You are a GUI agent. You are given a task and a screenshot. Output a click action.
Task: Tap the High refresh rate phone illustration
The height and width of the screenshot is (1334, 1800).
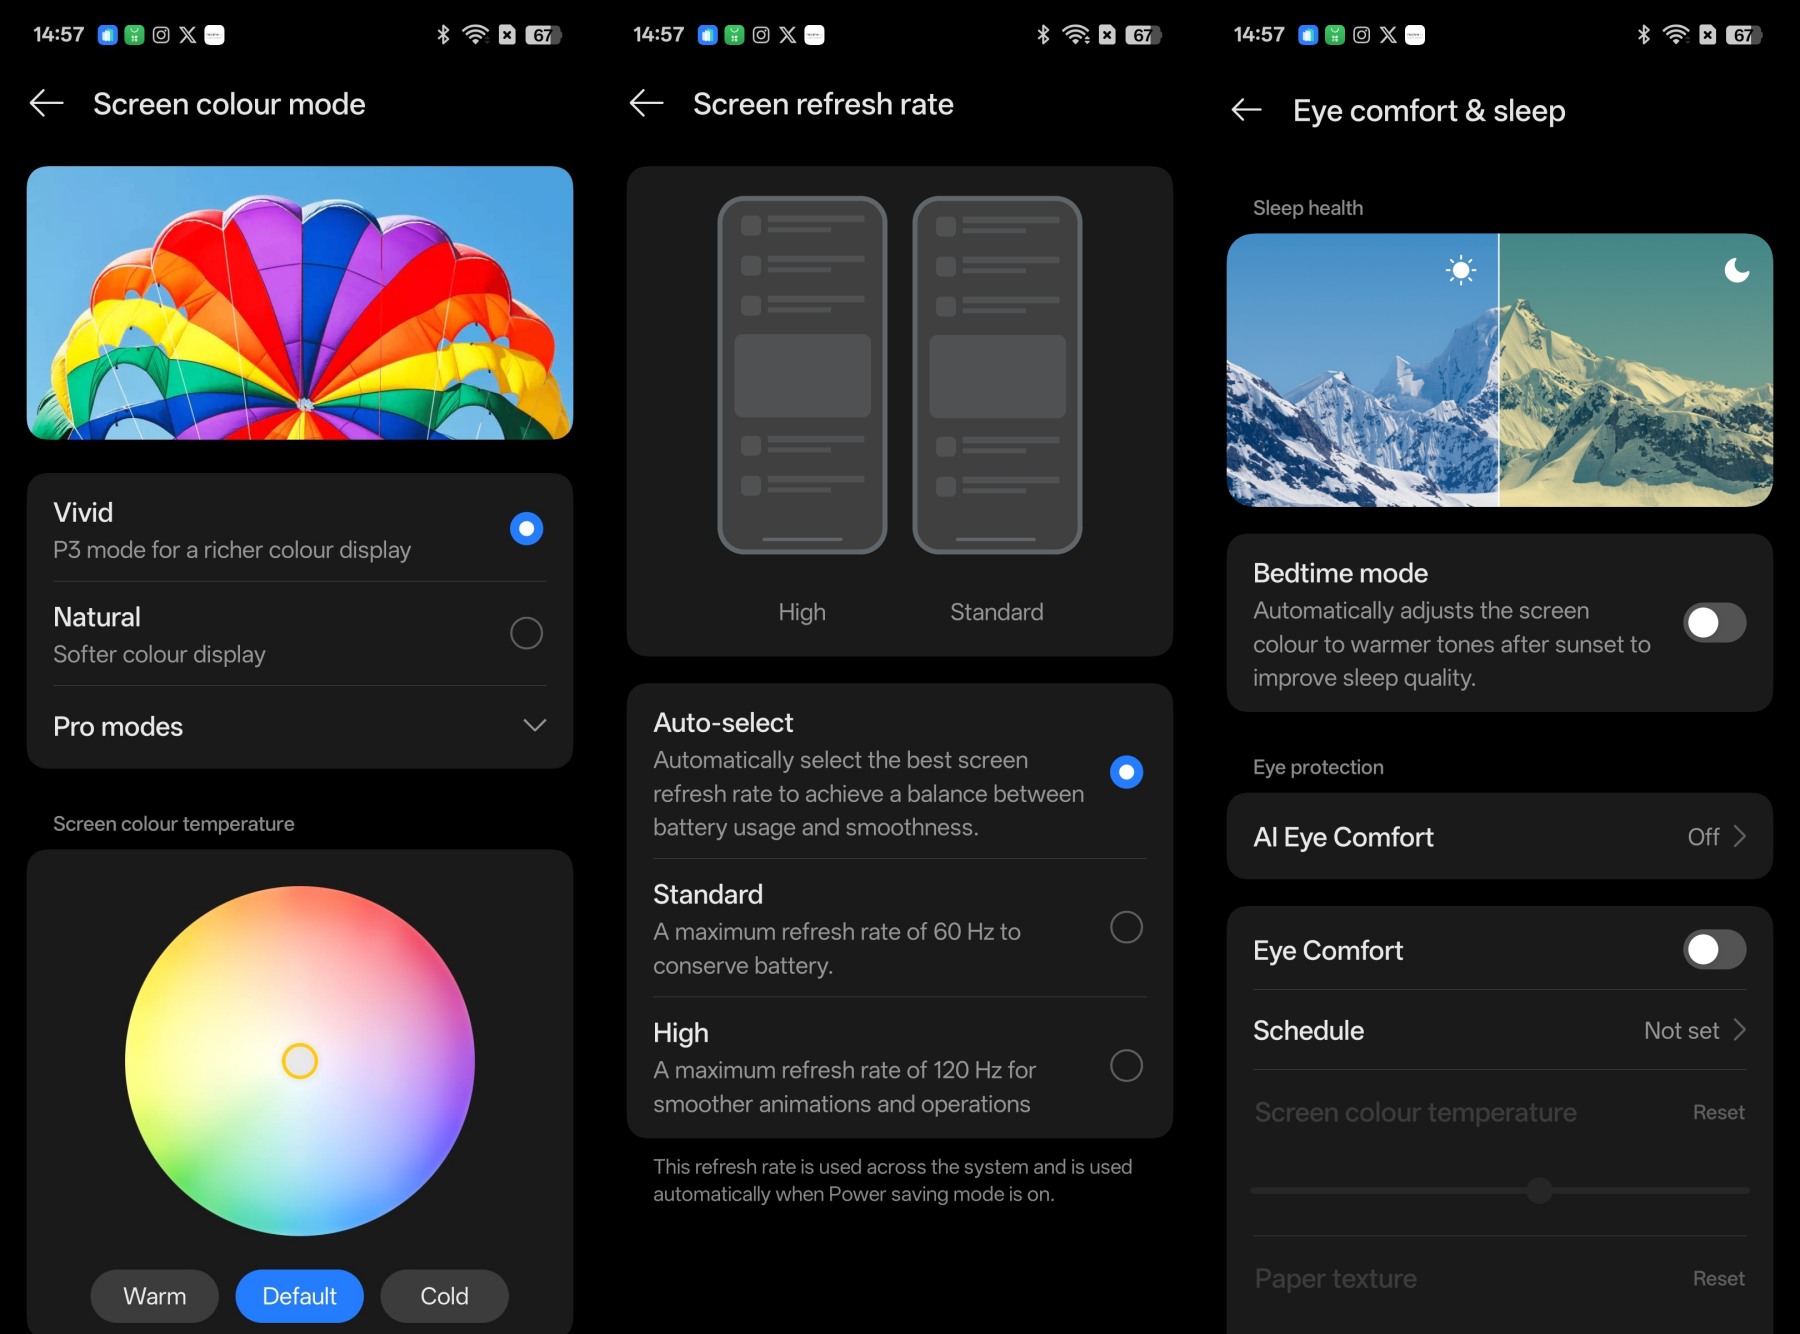[802, 375]
